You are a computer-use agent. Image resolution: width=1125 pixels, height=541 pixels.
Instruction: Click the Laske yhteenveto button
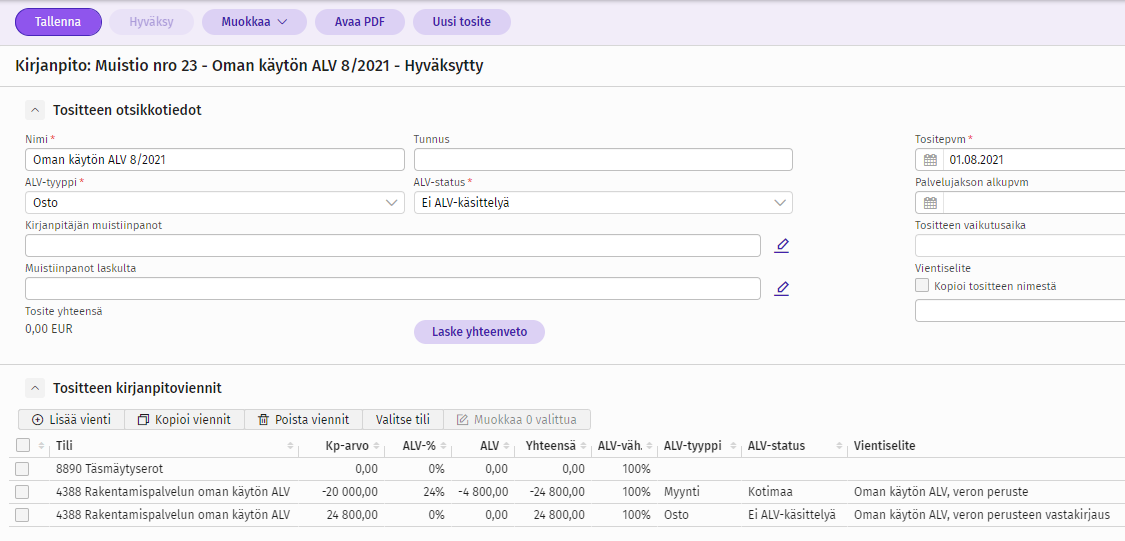coord(479,332)
